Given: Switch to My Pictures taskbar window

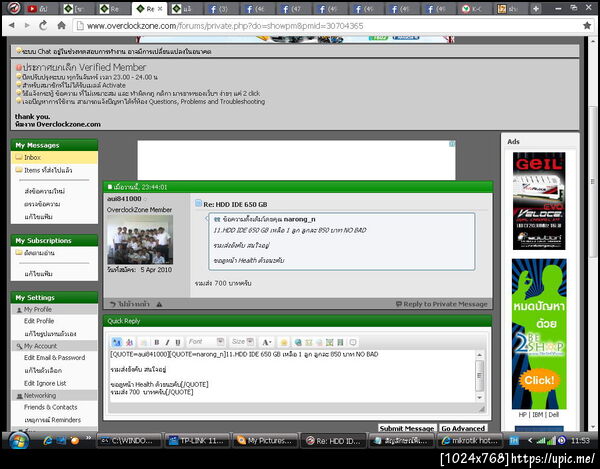Looking at the screenshot, I should click(265, 441).
